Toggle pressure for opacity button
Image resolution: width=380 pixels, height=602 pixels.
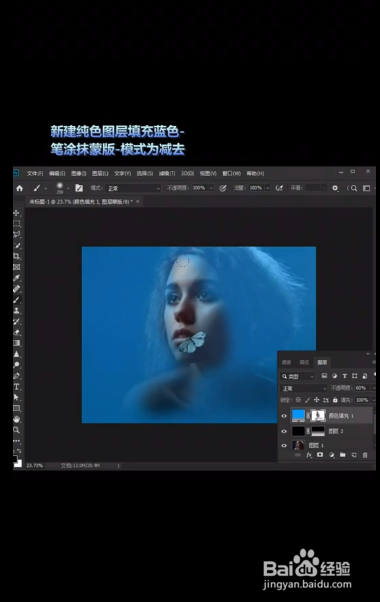point(223,188)
